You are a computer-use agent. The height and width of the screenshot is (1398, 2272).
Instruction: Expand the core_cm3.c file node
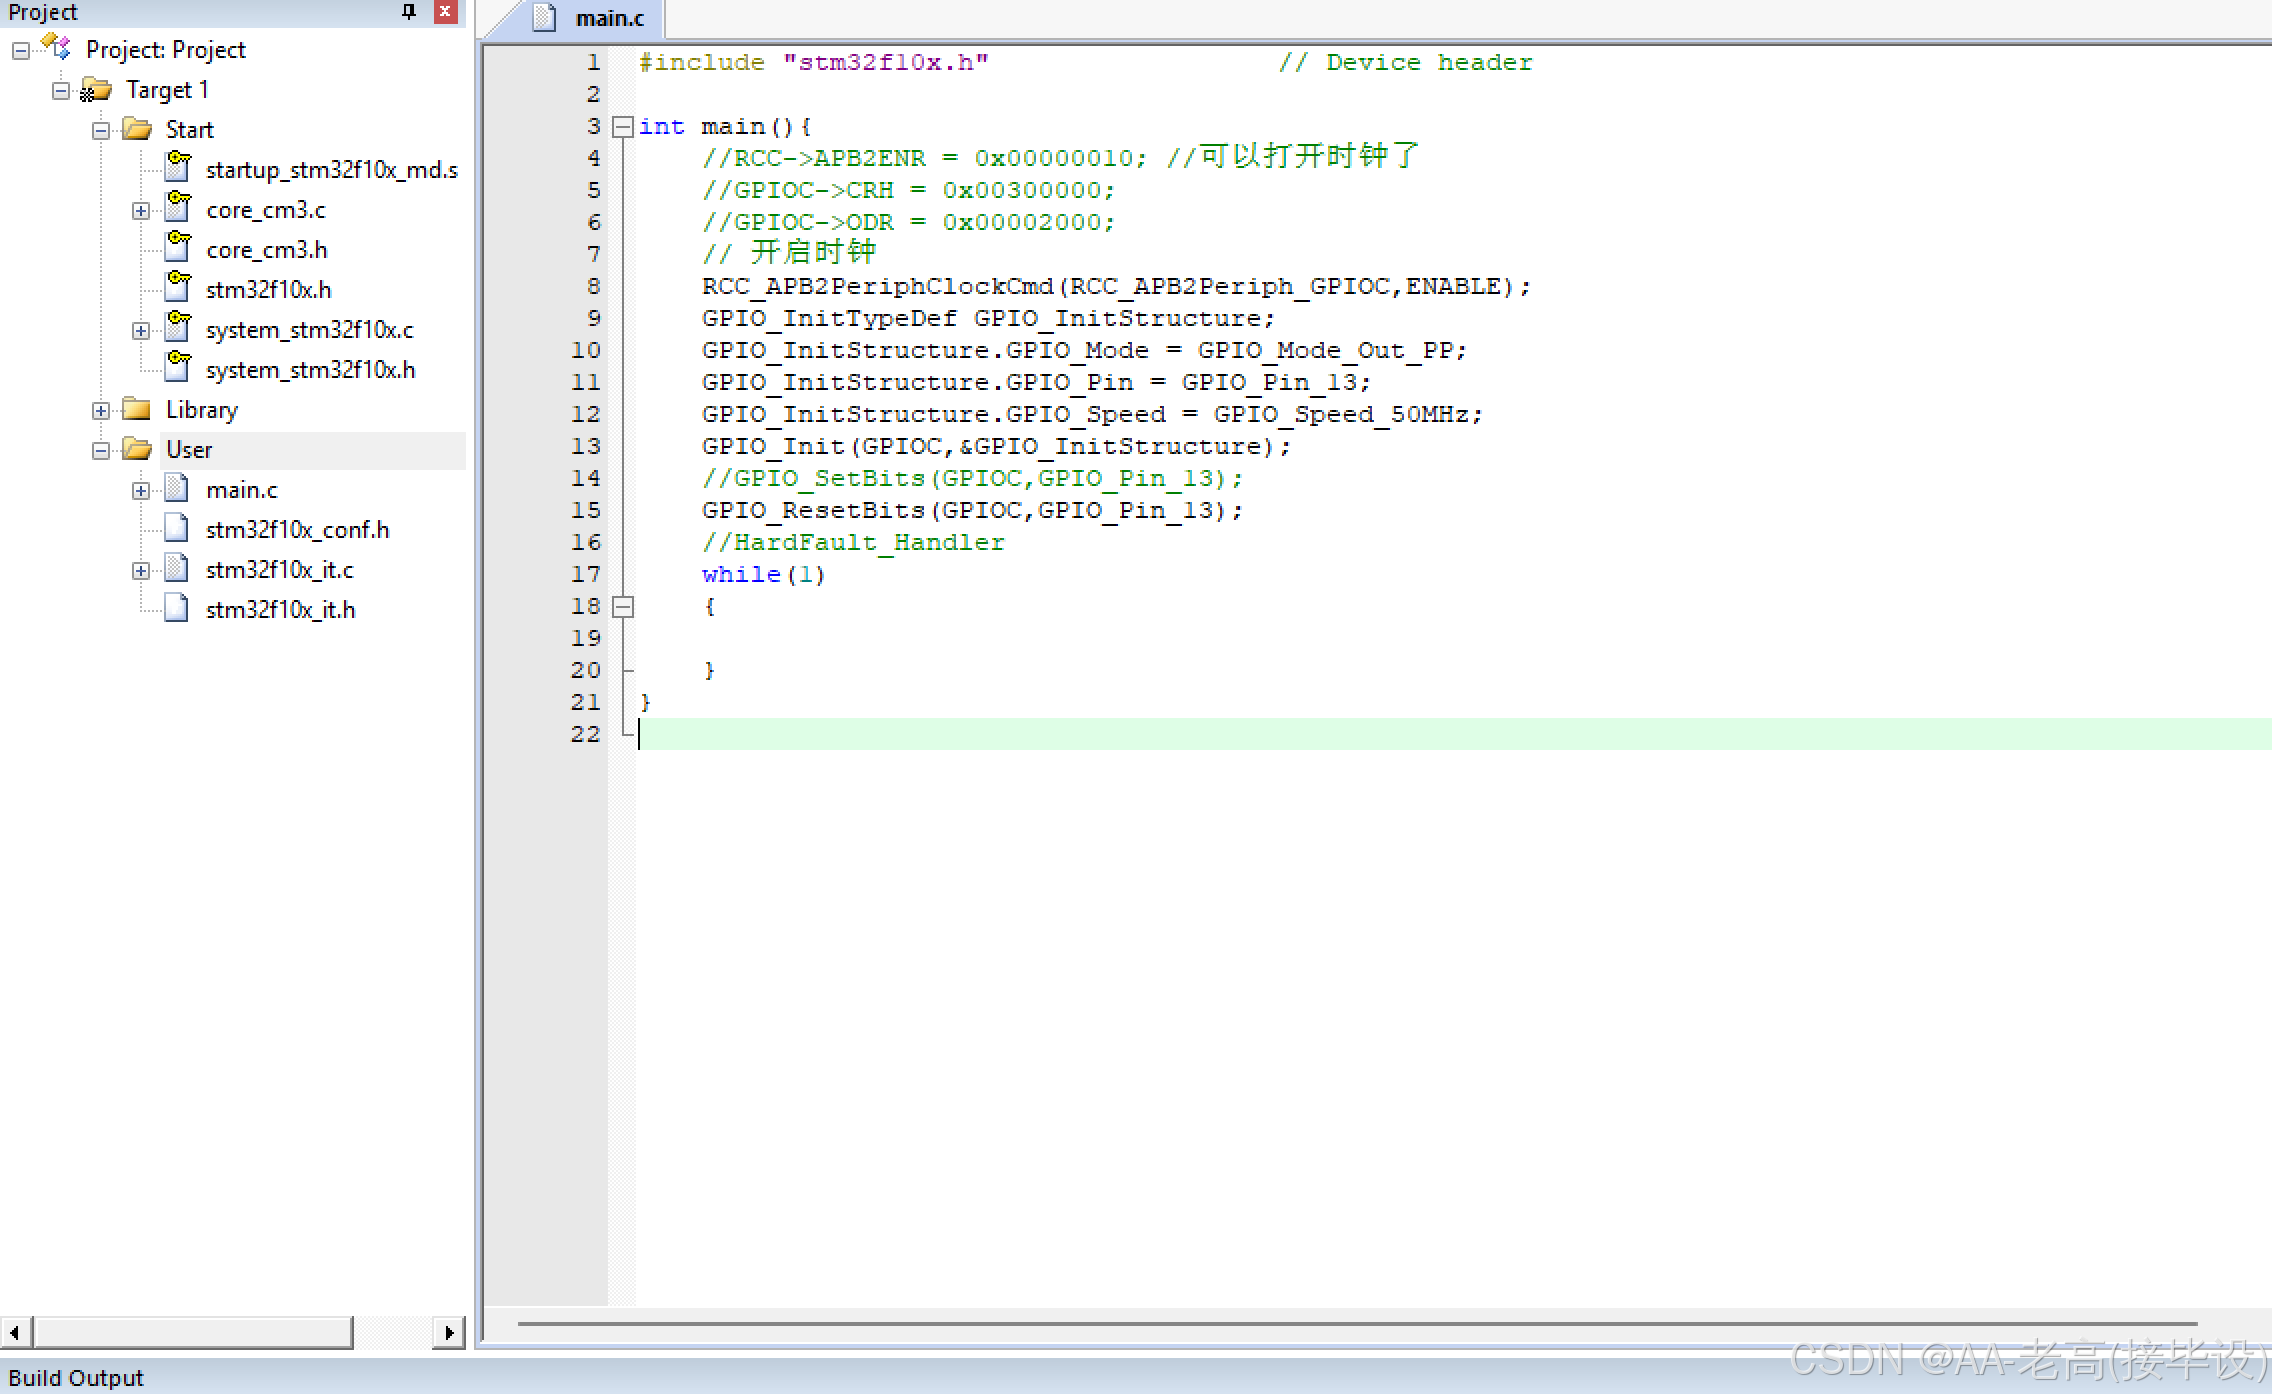141,210
